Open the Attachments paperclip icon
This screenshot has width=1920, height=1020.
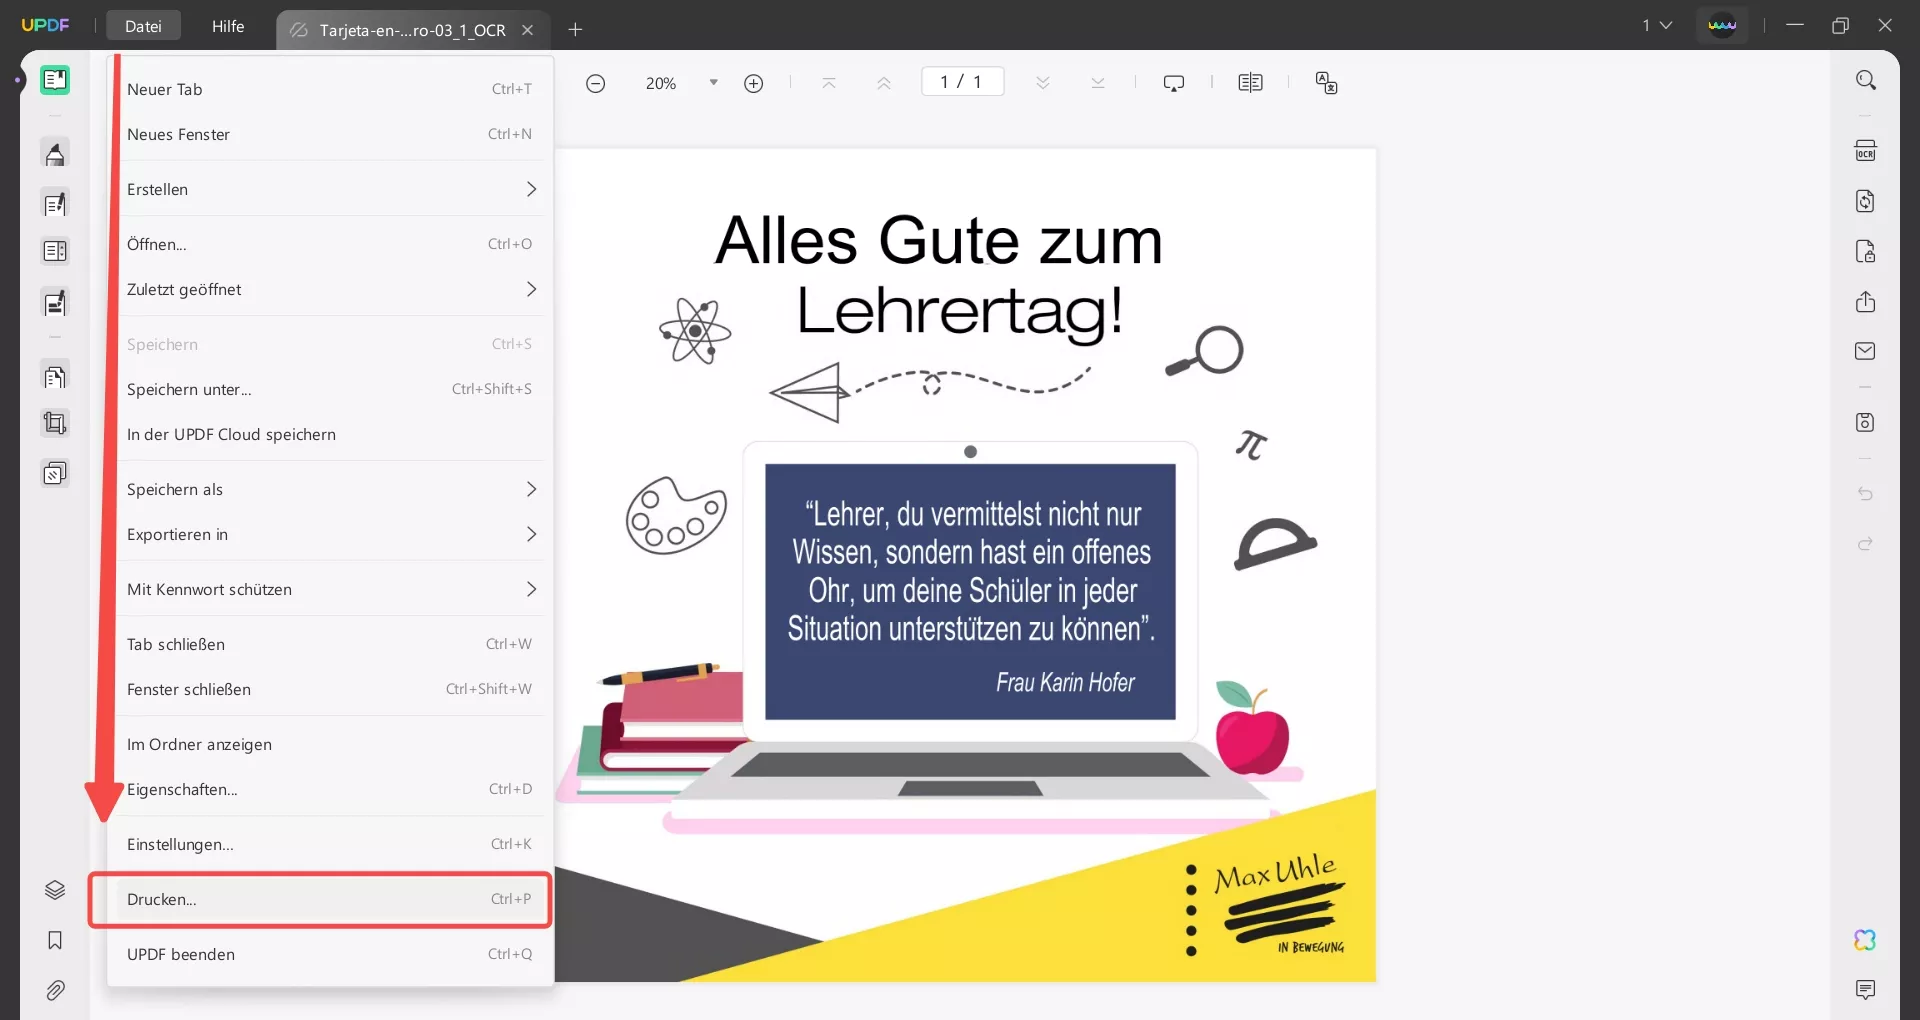(x=55, y=990)
